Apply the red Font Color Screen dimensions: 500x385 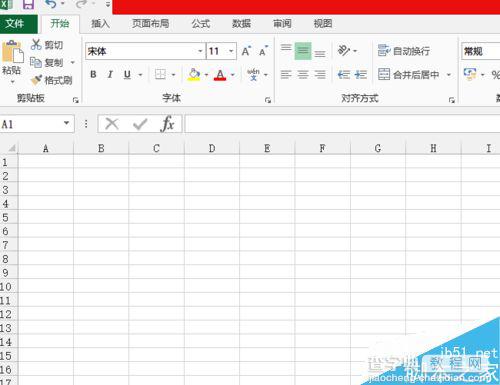pyautogui.click(x=220, y=74)
